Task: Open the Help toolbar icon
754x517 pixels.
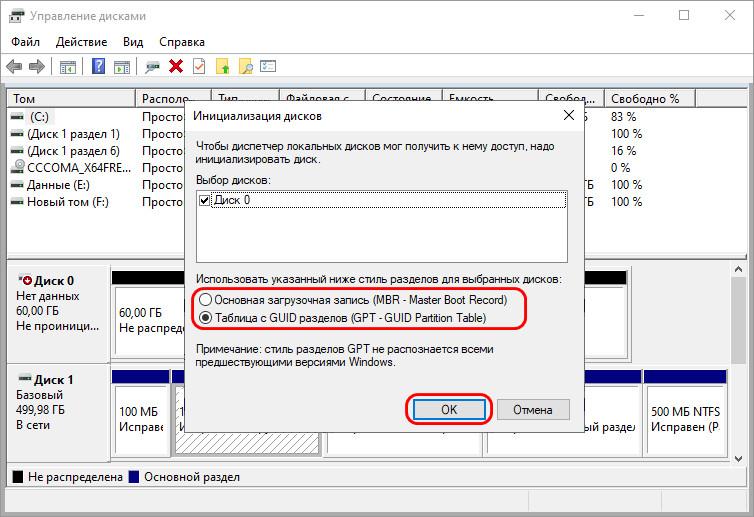Action: click(98, 66)
